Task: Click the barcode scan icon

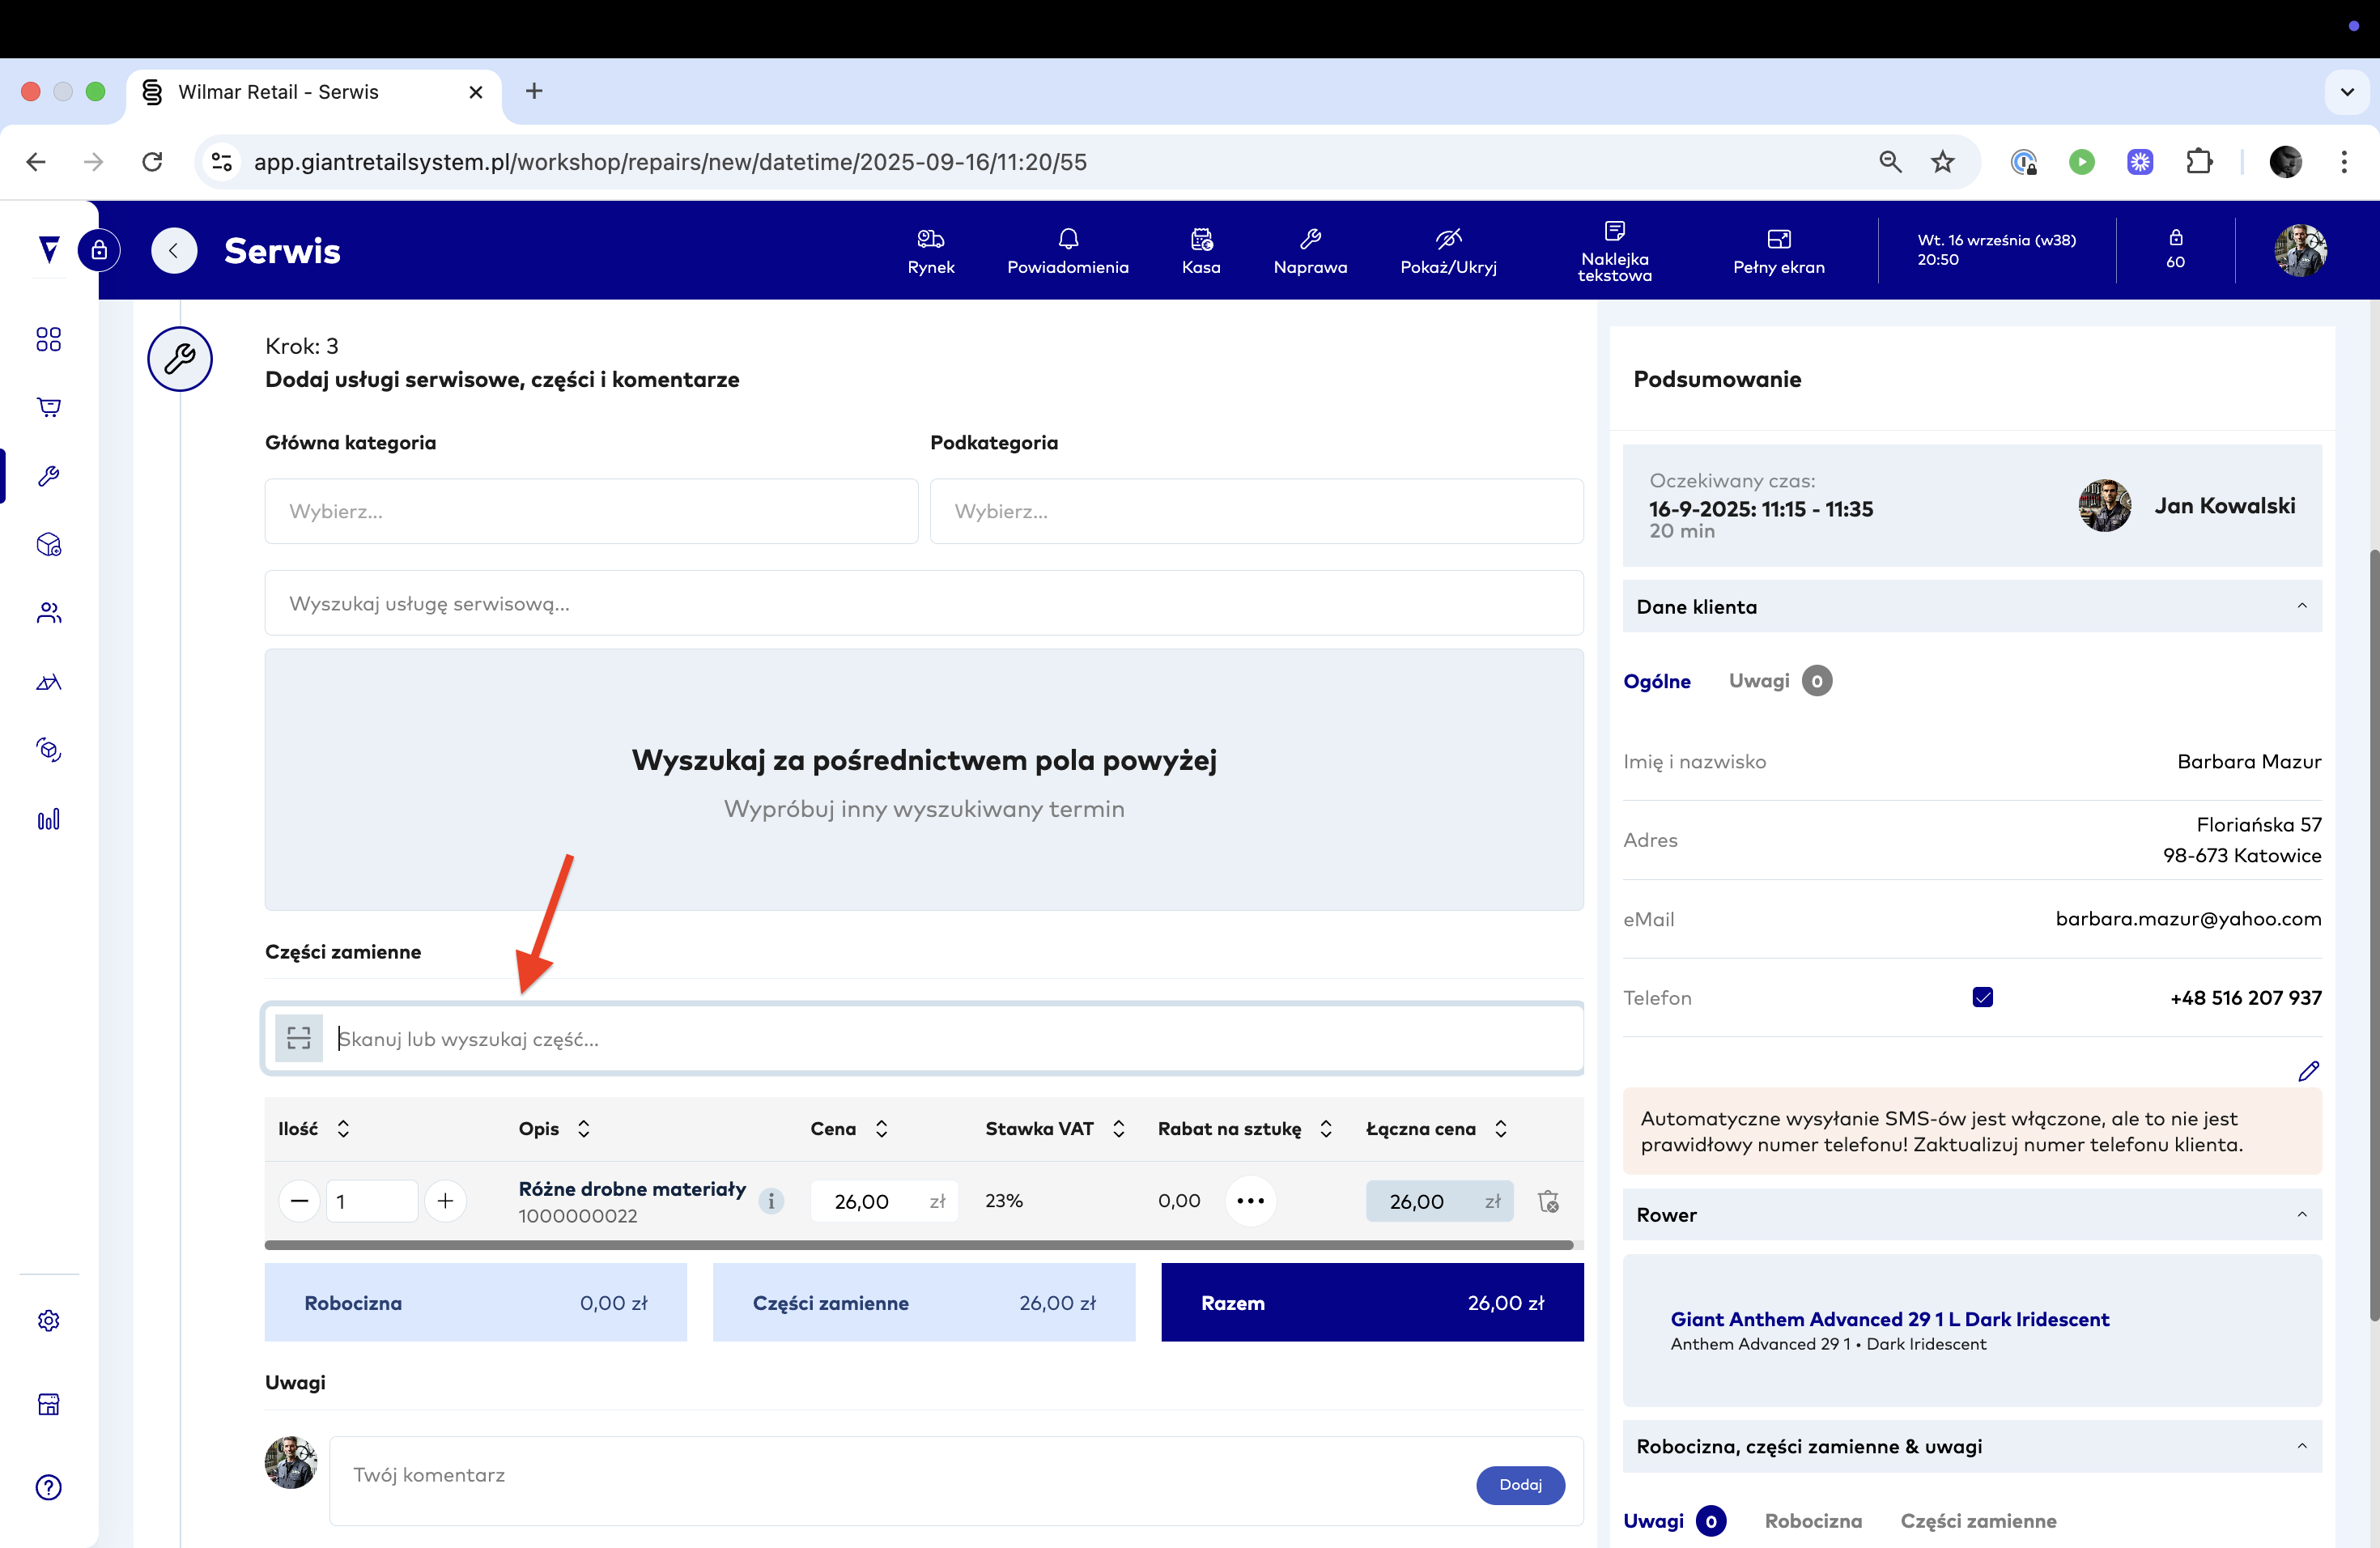Action: click(x=299, y=1038)
